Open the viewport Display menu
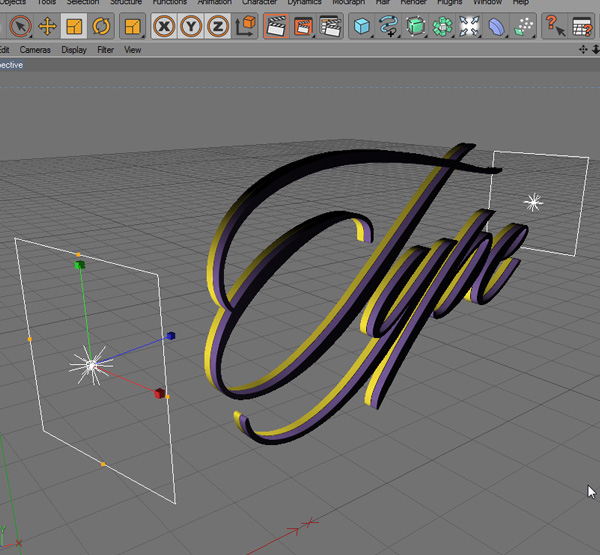Viewport: 600px width, 555px height. click(x=73, y=49)
